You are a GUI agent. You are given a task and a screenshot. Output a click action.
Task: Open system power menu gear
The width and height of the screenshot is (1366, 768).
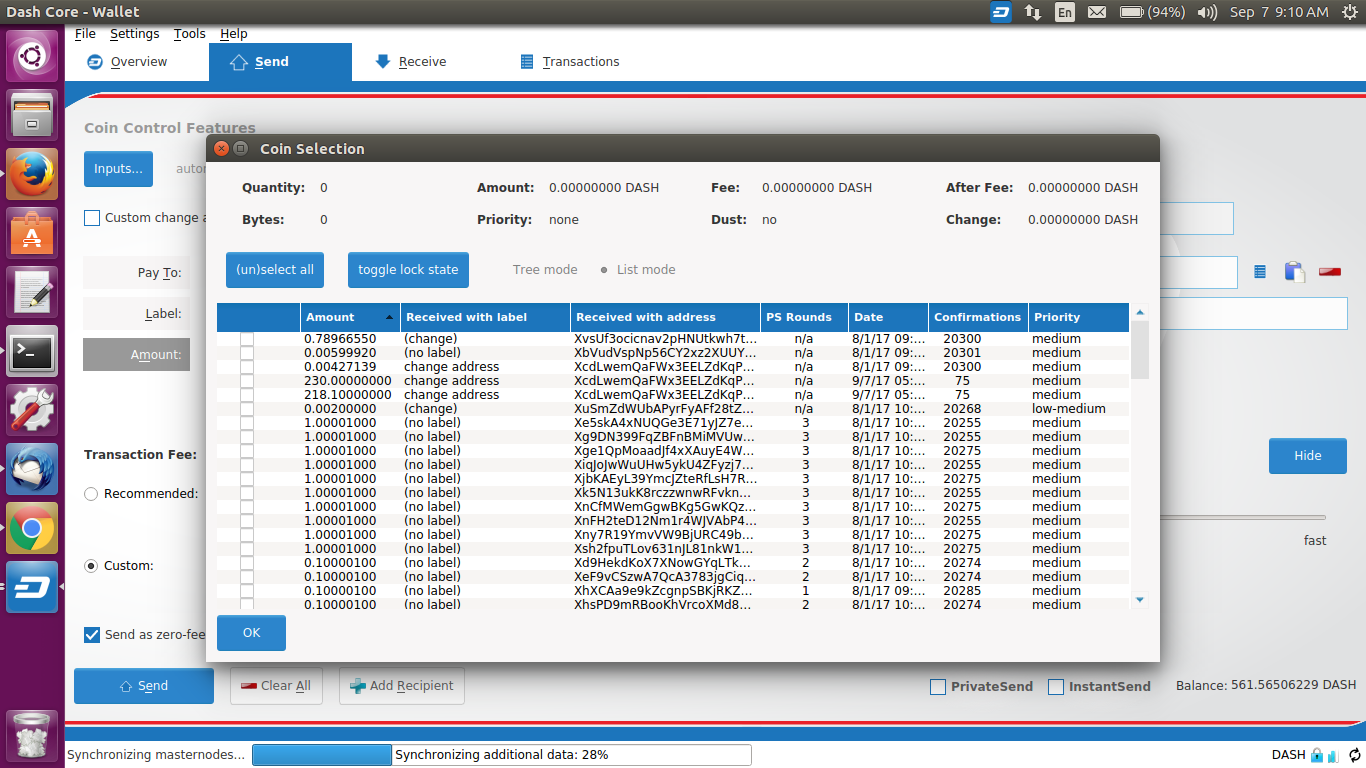click(x=1348, y=12)
